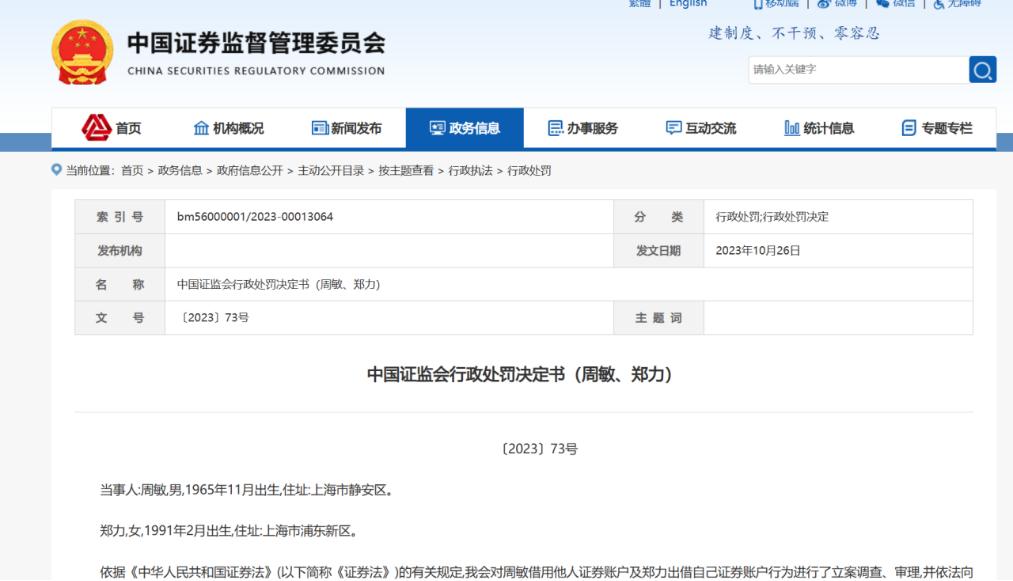
Task: Open the 办事服务 navigation tab
Action: 583,128
